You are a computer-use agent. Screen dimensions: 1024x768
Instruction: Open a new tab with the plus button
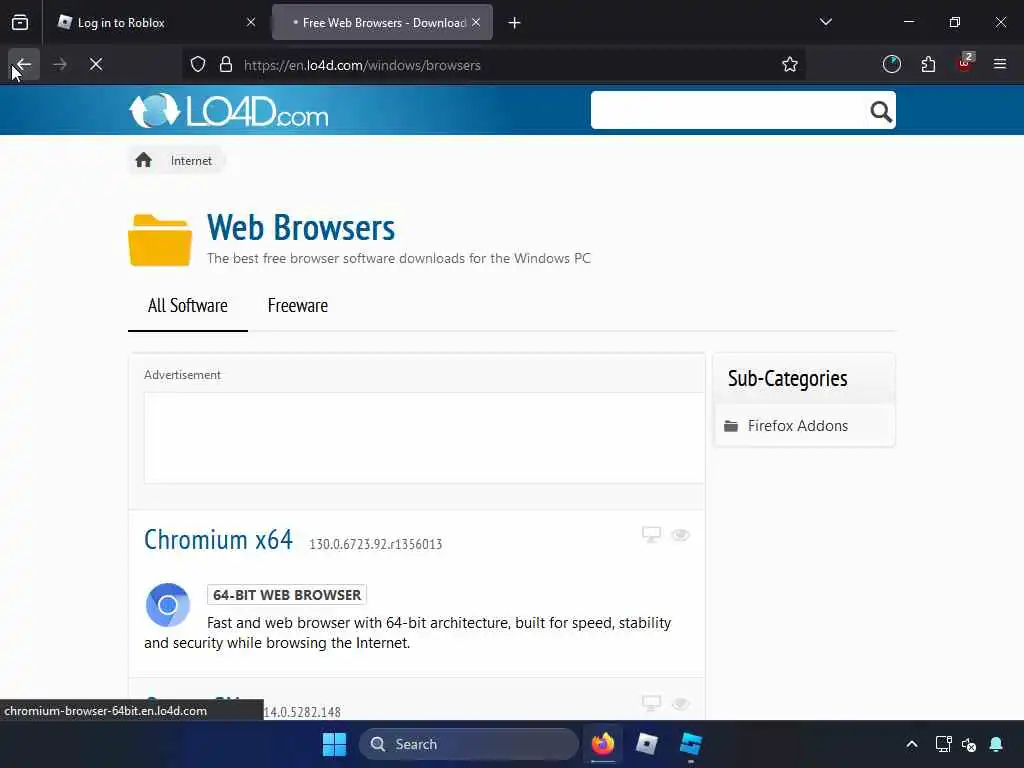515,23
